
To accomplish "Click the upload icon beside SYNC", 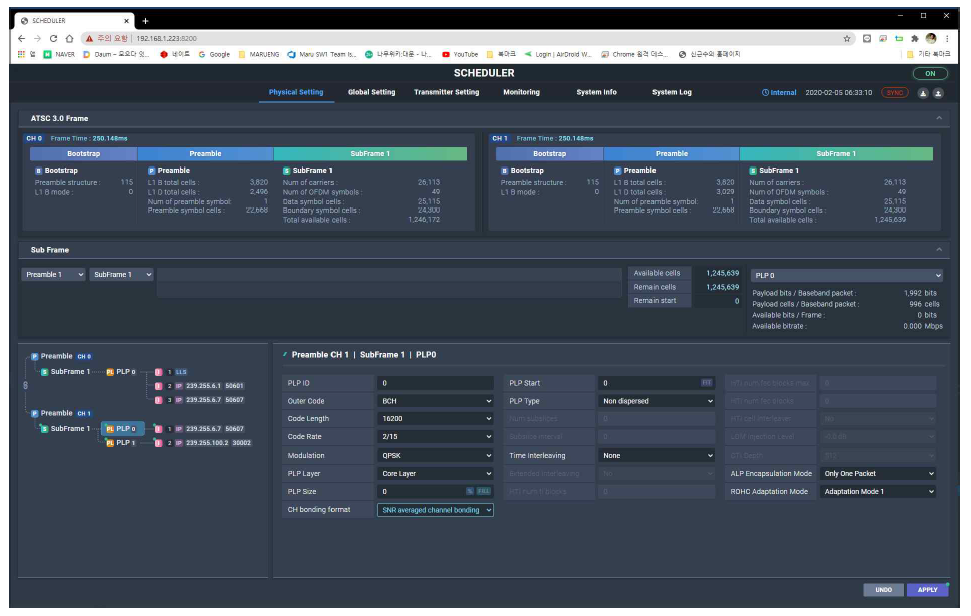I will point(938,93).
